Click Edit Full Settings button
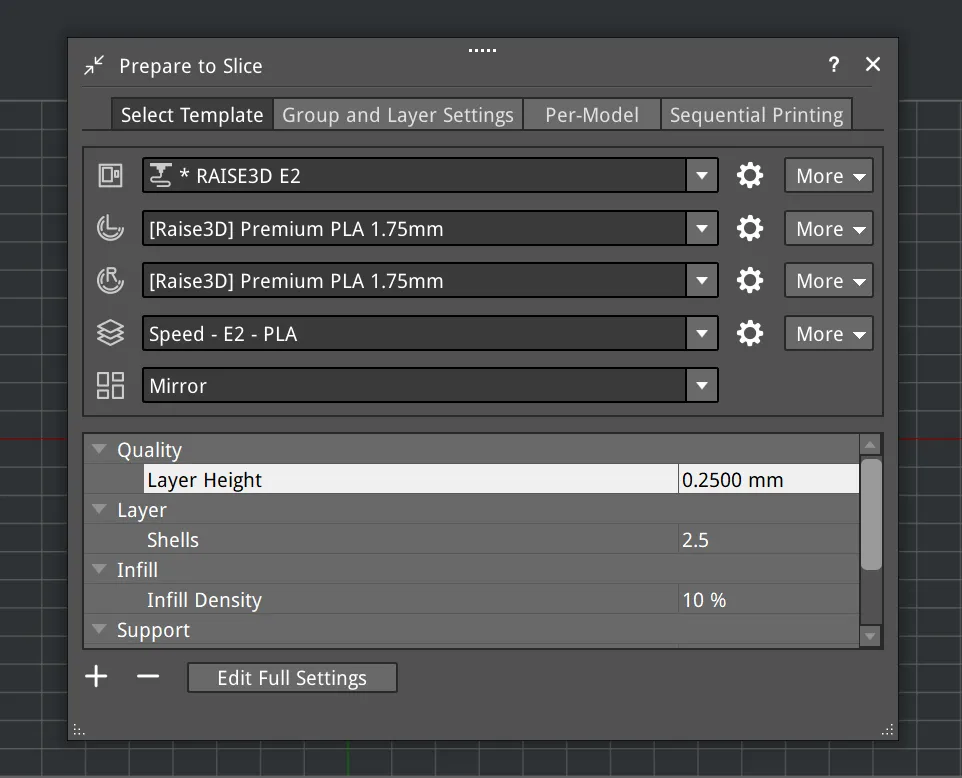 [x=292, y=677]
